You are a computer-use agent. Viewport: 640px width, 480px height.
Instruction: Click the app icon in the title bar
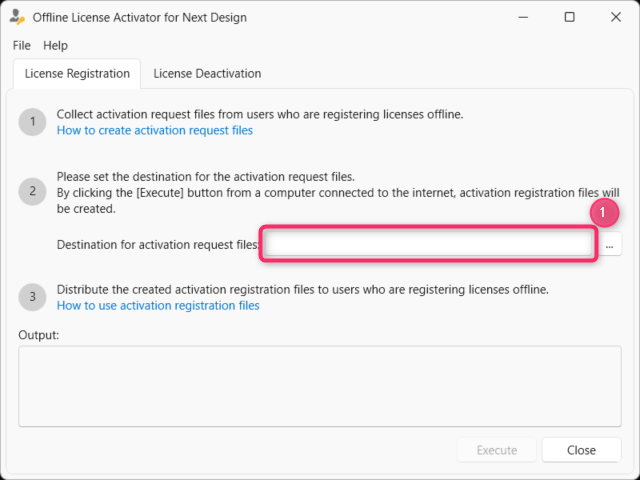point(17,18)
